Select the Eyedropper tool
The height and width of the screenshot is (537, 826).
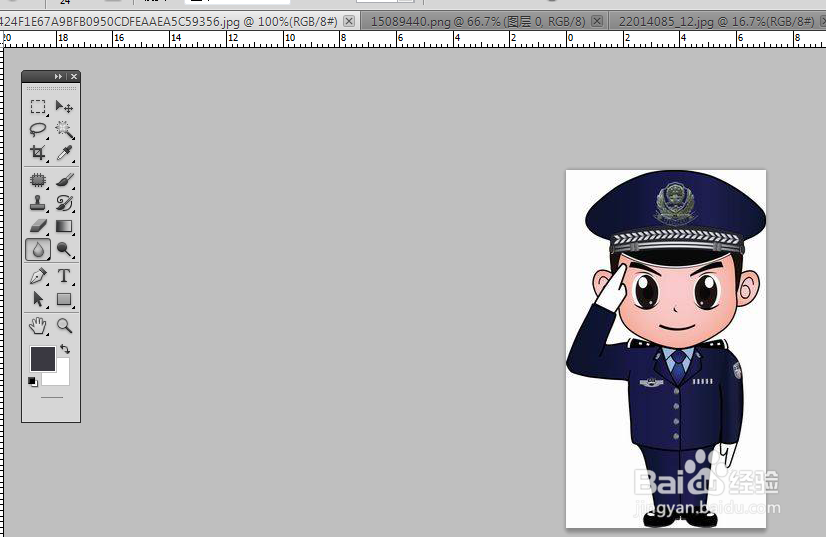tap(64, 153)
